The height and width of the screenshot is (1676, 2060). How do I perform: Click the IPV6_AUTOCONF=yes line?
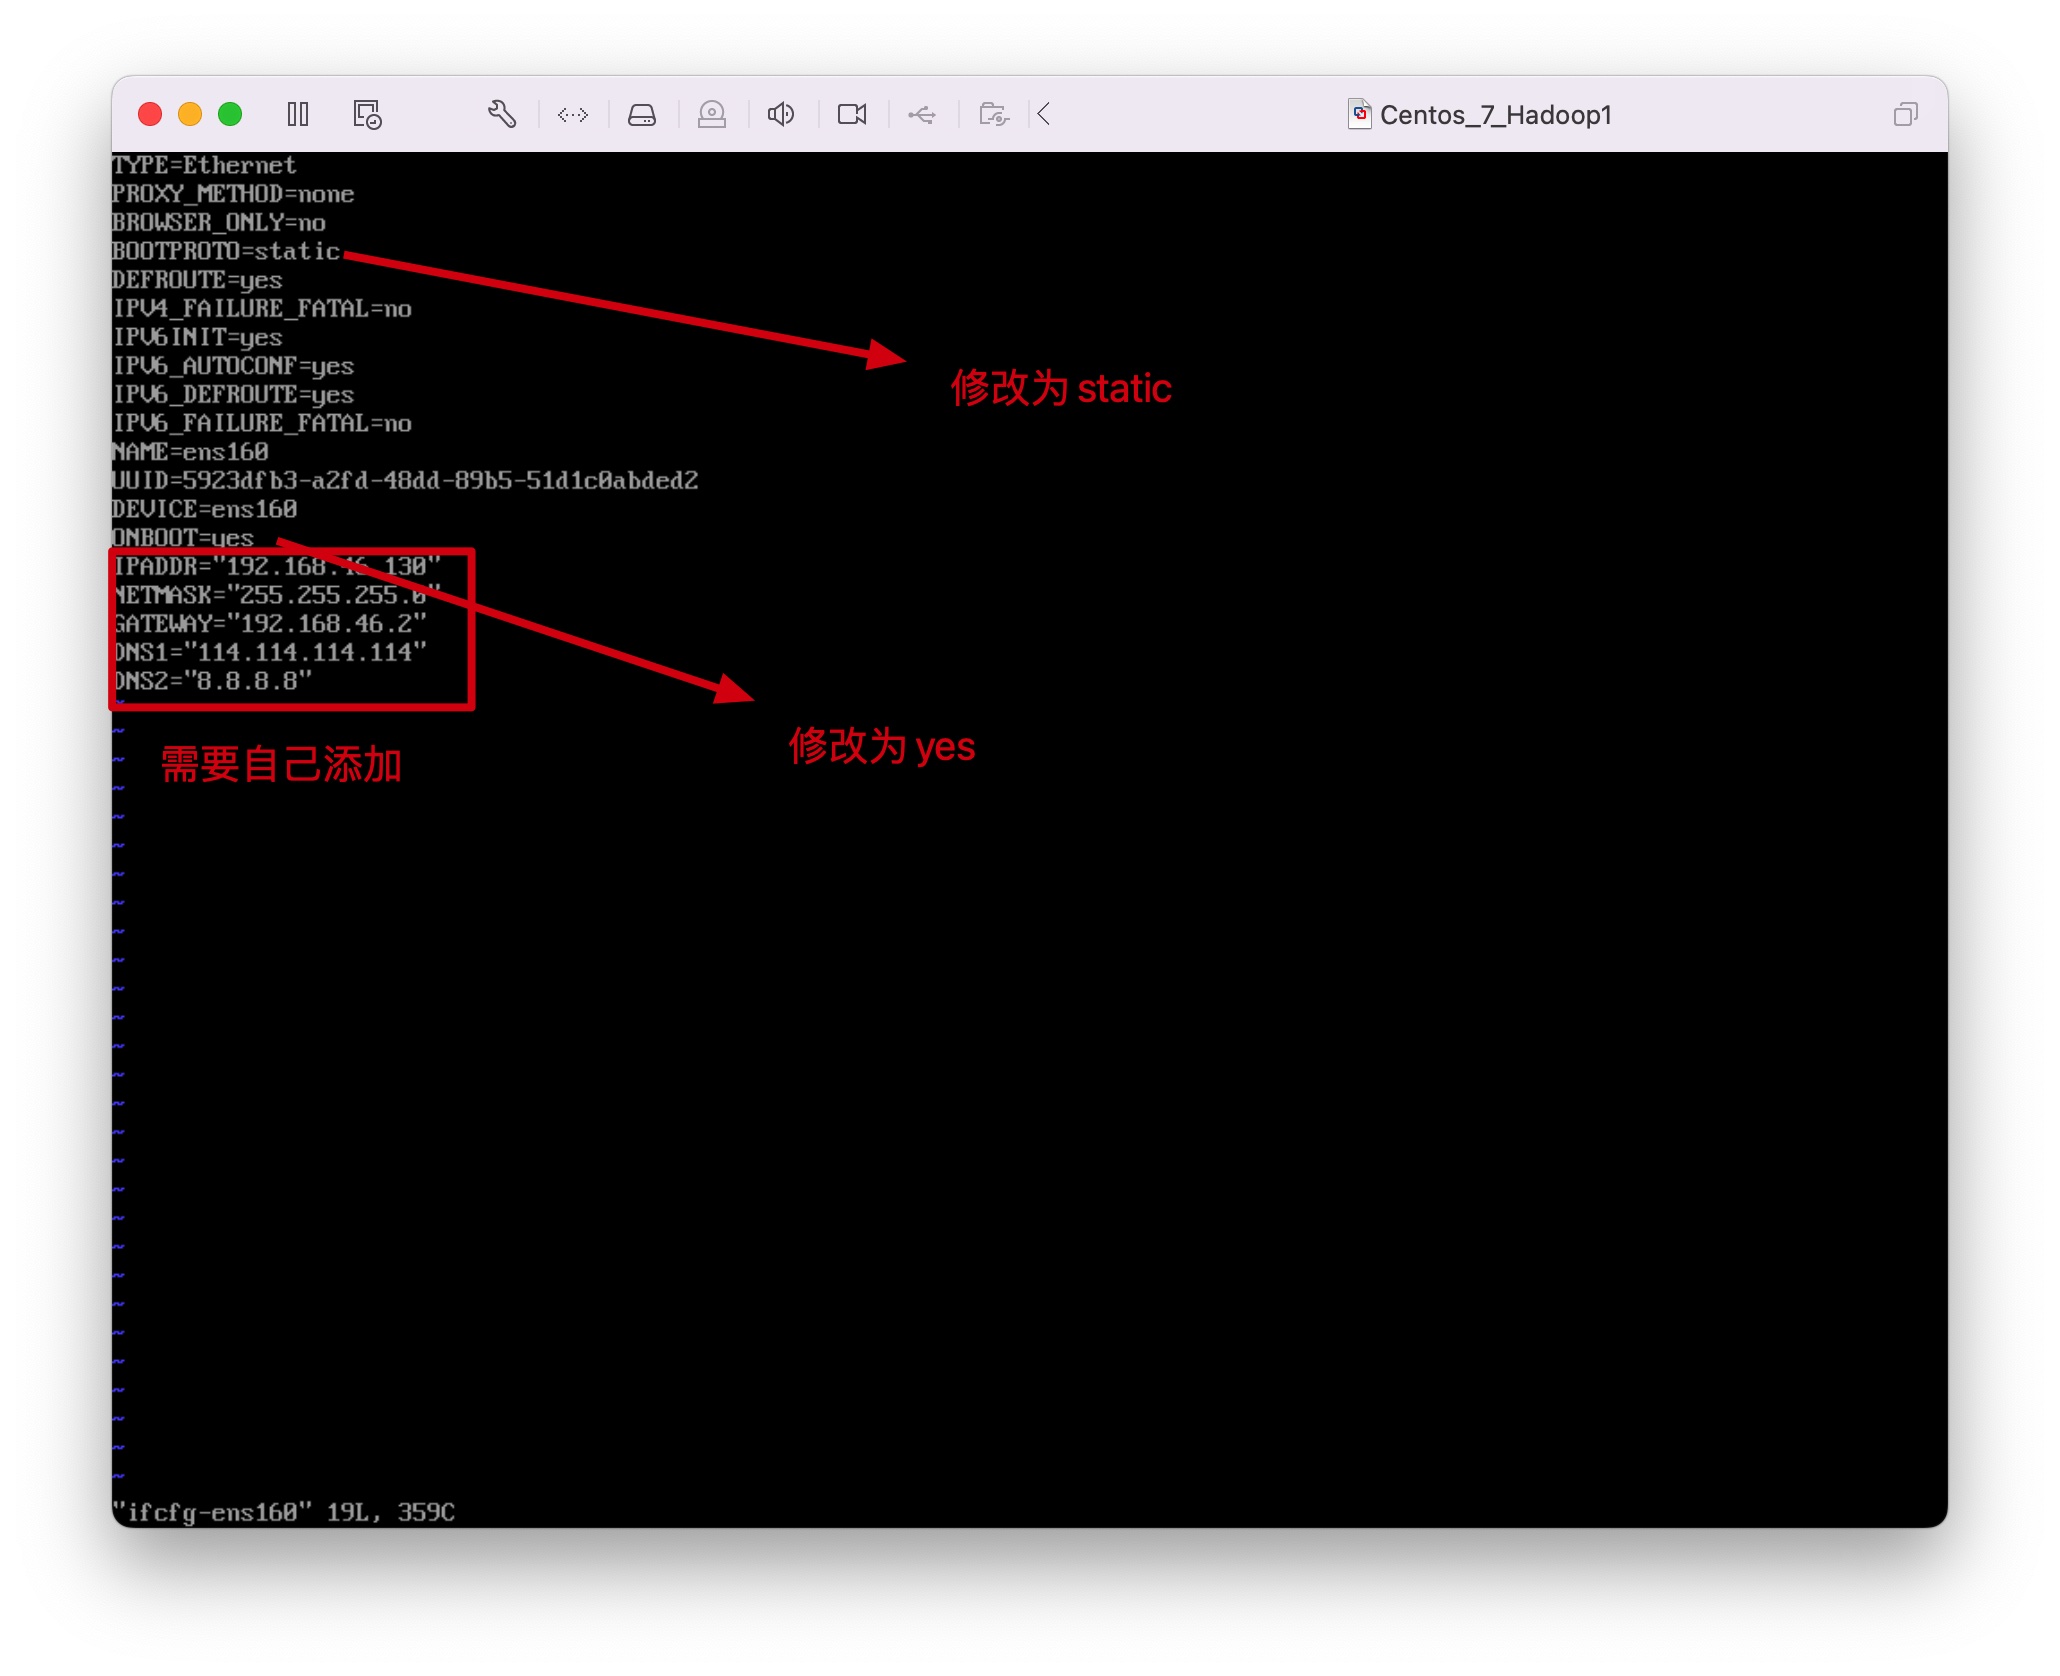pyautogui.click(x=233, y=366)
